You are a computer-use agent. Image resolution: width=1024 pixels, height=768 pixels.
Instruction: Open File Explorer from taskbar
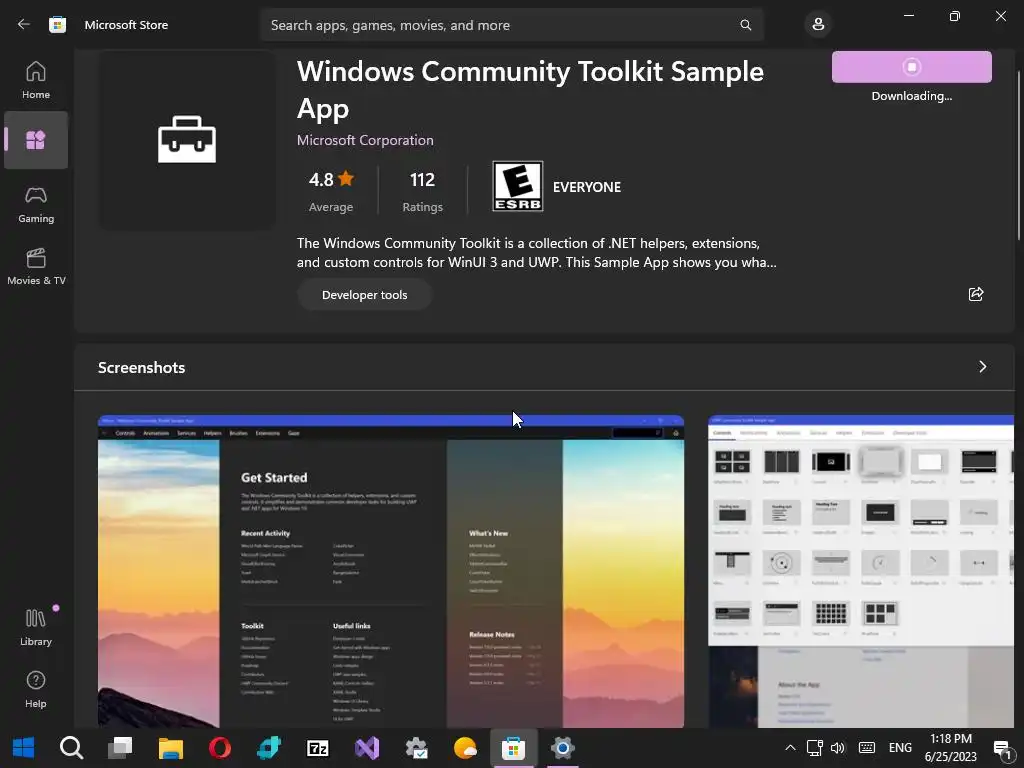(x=170, y=748)
